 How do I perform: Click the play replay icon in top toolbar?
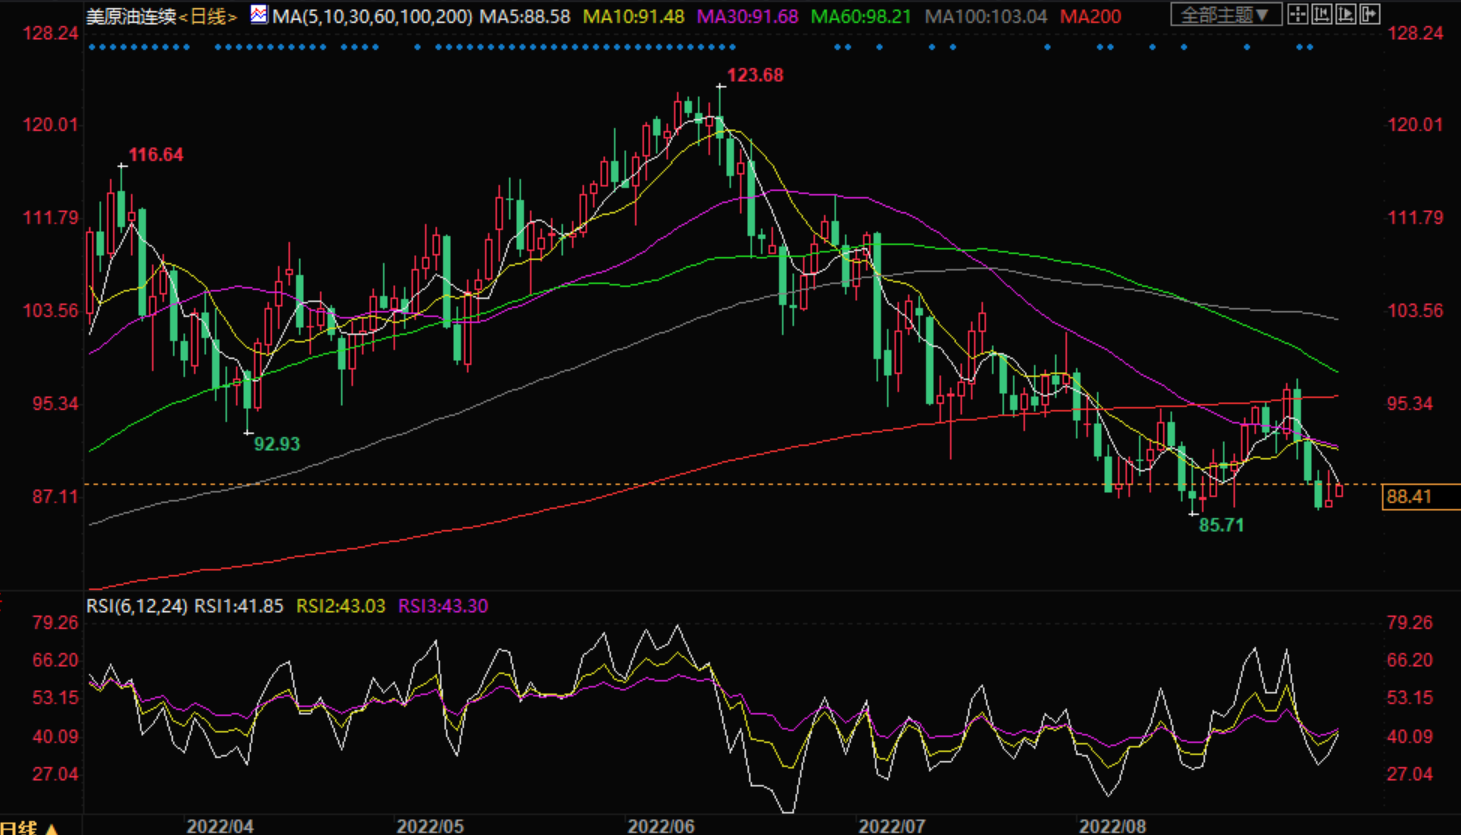click(x=1346, y=14)
